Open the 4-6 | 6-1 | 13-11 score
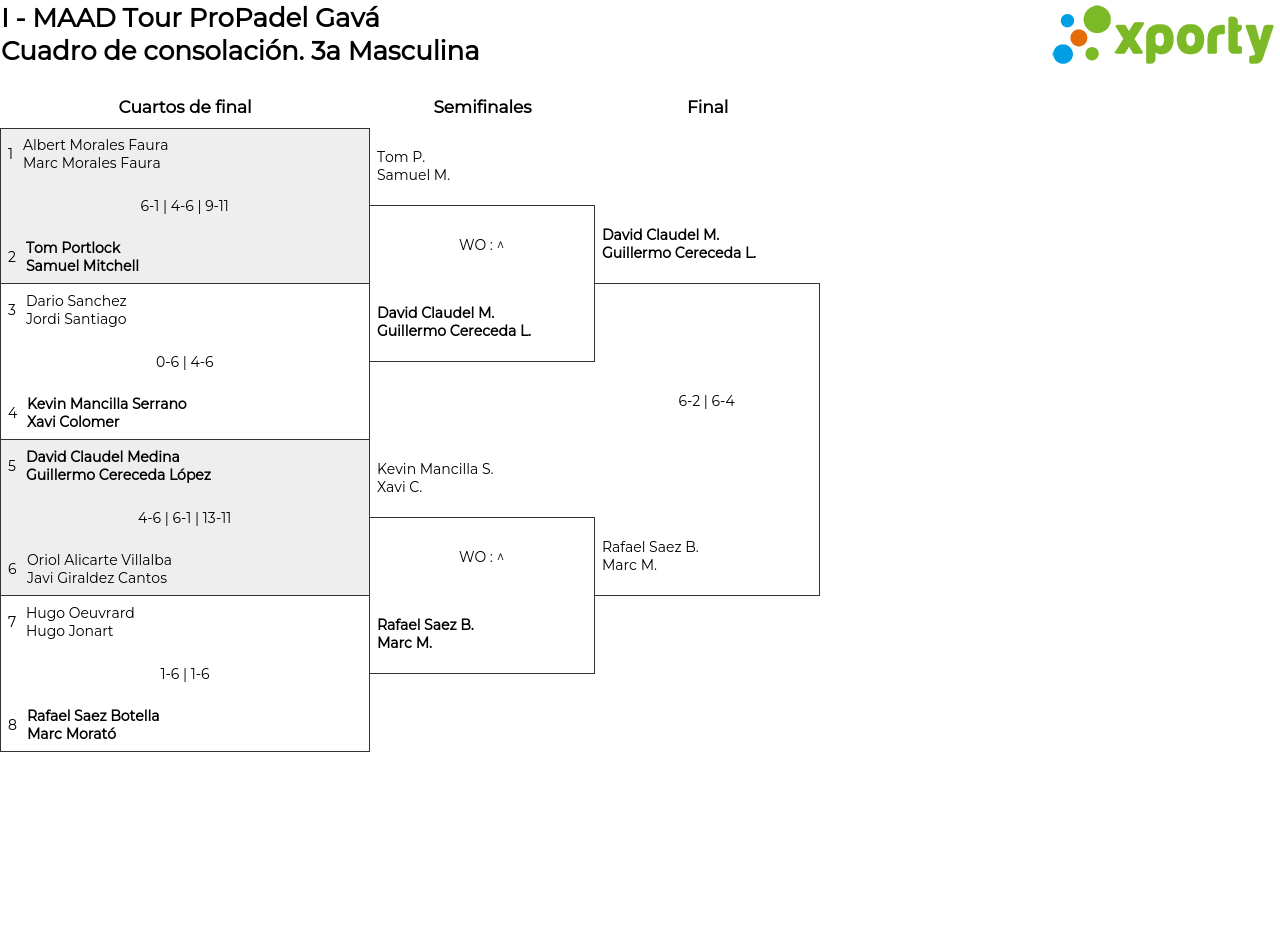Viewport: 1280px width, 949px height. pos(184,518)
